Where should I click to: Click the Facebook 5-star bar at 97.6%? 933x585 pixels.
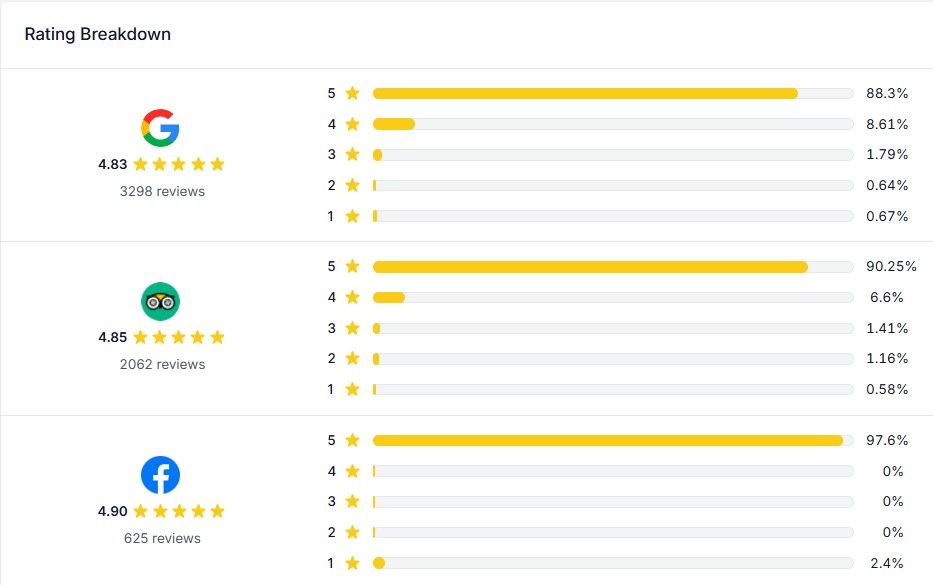[613, 440]
